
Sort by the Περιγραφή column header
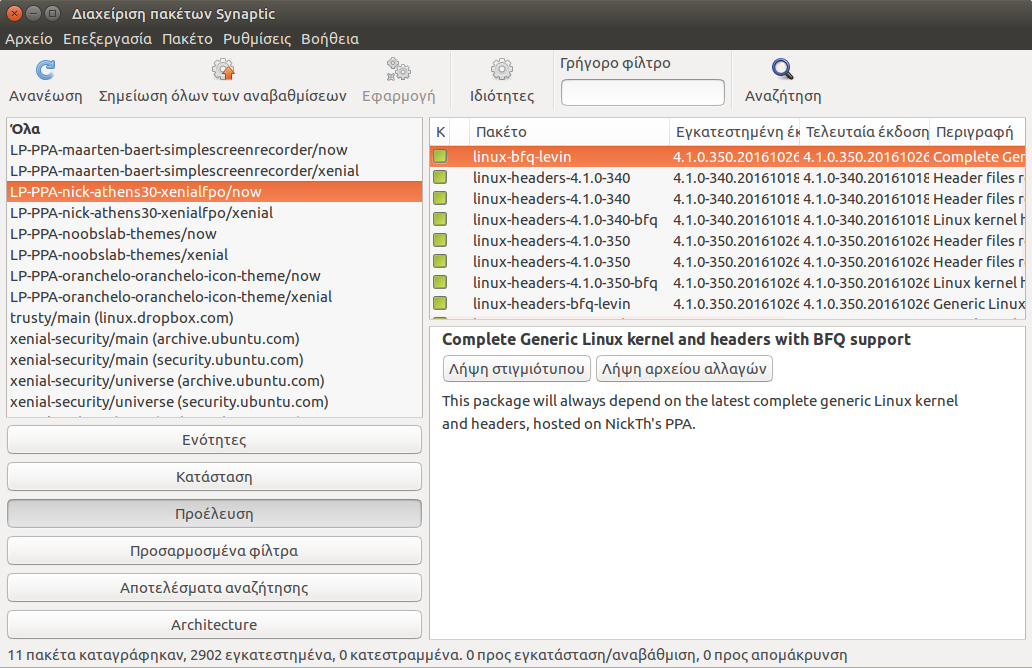[975, 132]
